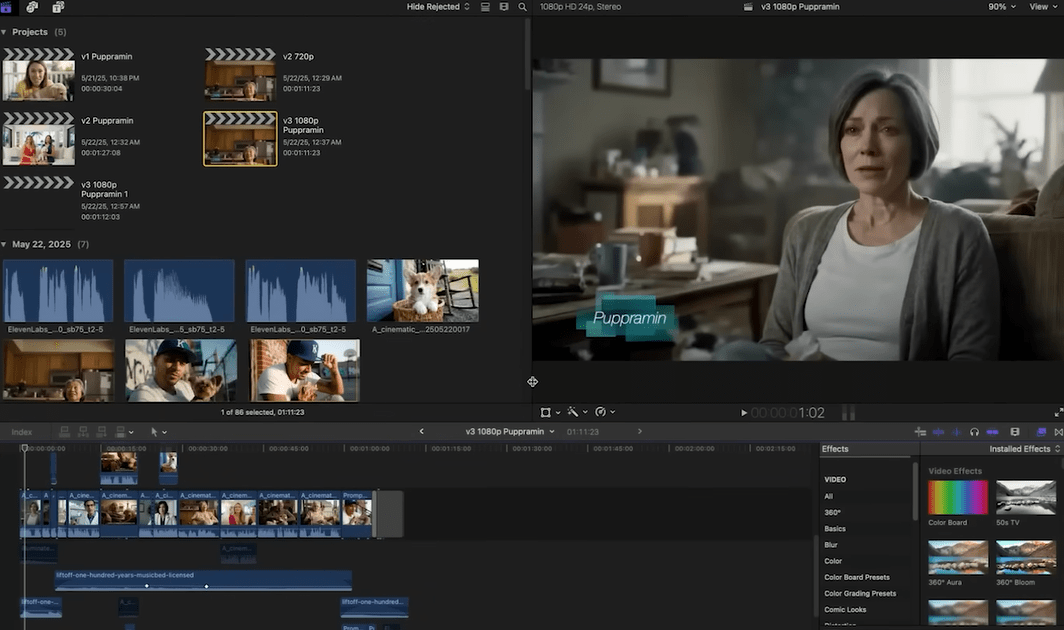
Task: Open the Titles and Generators sidebar
Action: pos(58,7)
